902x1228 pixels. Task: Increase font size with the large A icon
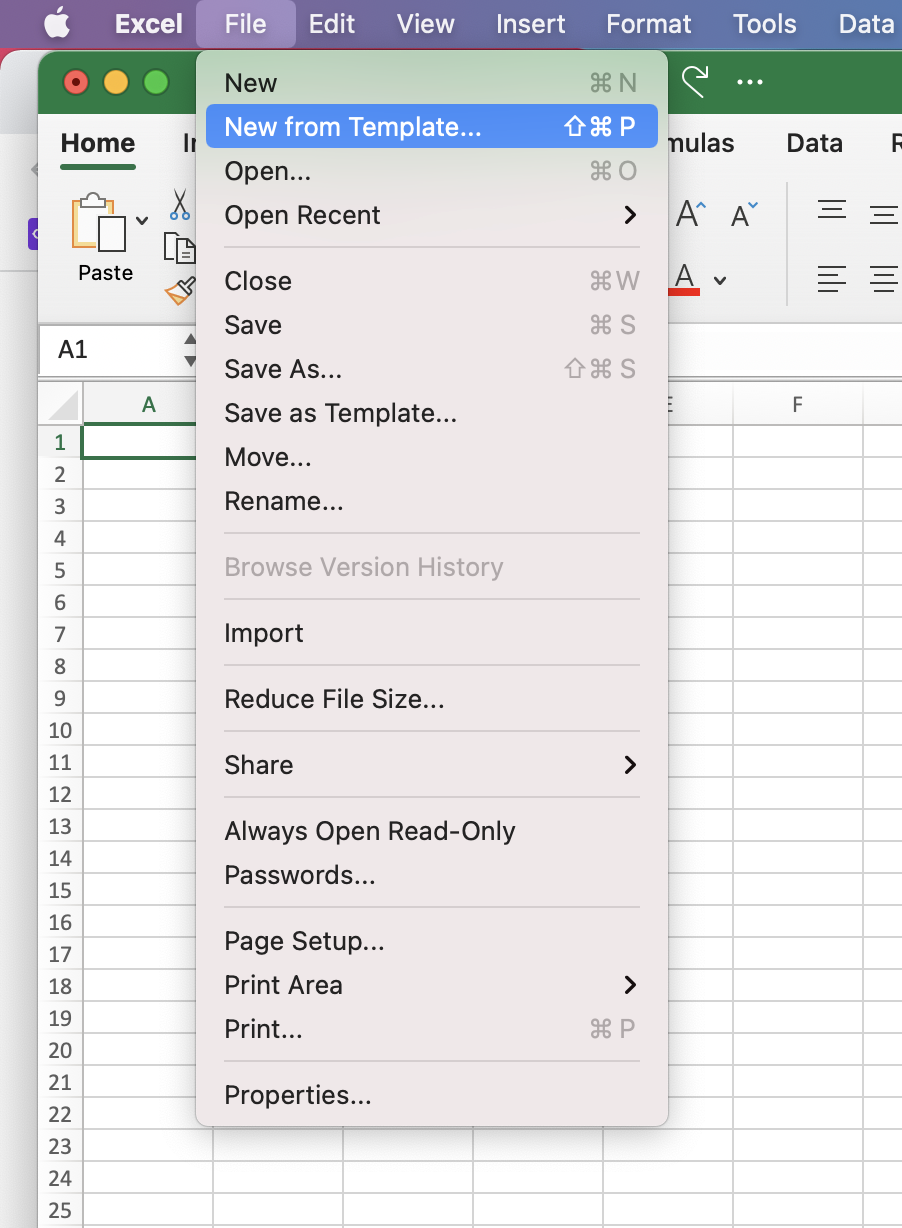click(691, 213)
